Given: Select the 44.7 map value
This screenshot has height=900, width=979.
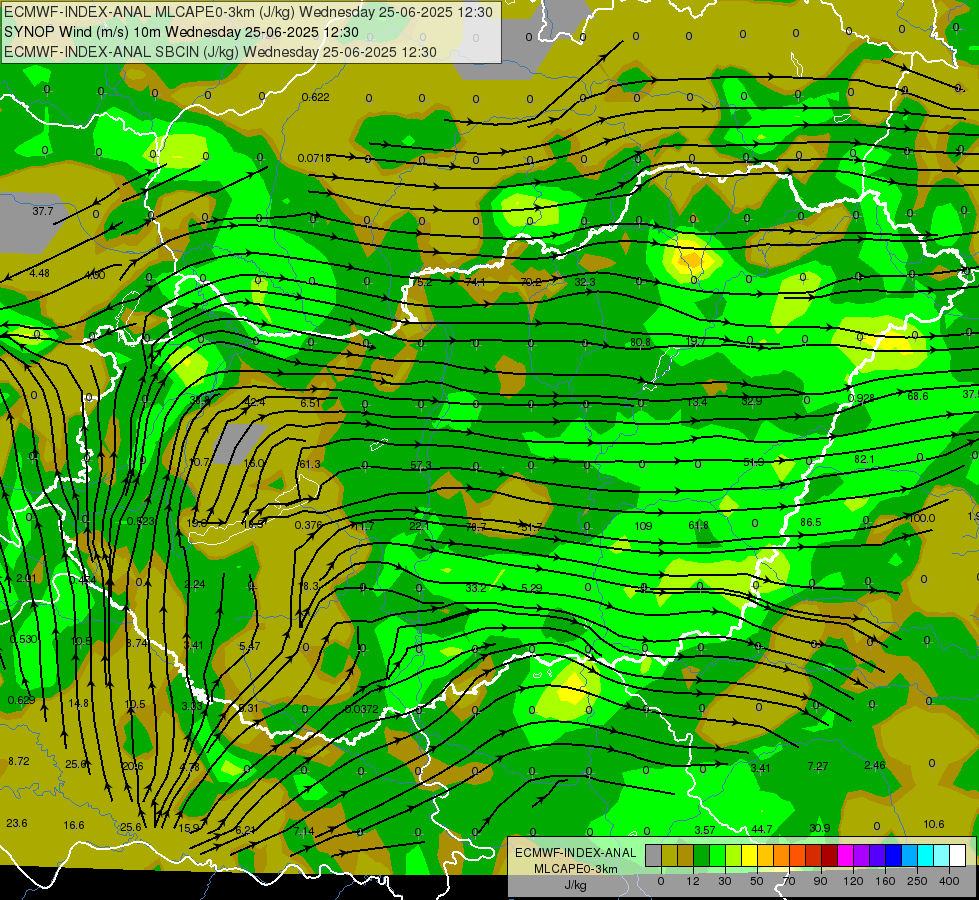Looking at the screenshot, I should 762,829.
